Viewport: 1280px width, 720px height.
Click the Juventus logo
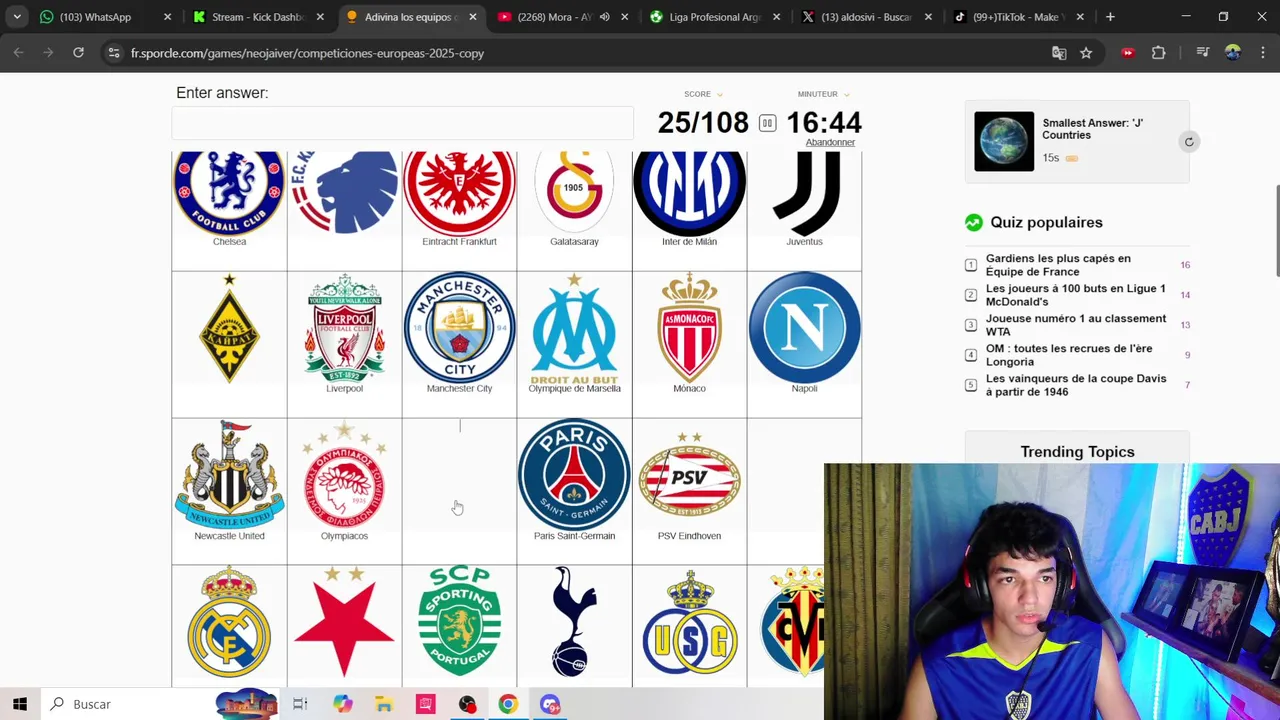(804, 193)
